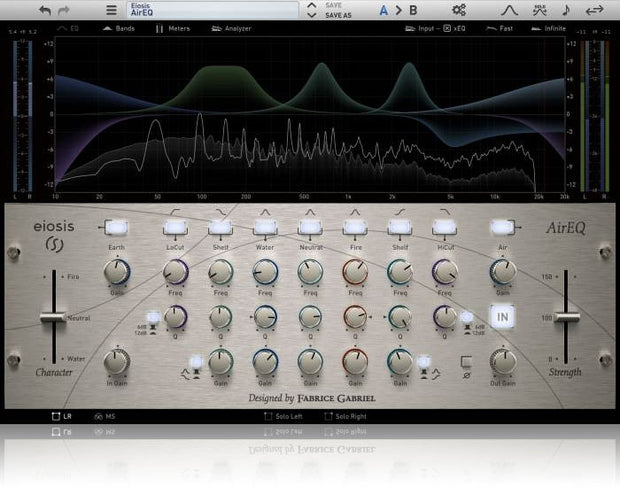
Task: Toggle the Fire band button
Action: (x=355, y=228)
